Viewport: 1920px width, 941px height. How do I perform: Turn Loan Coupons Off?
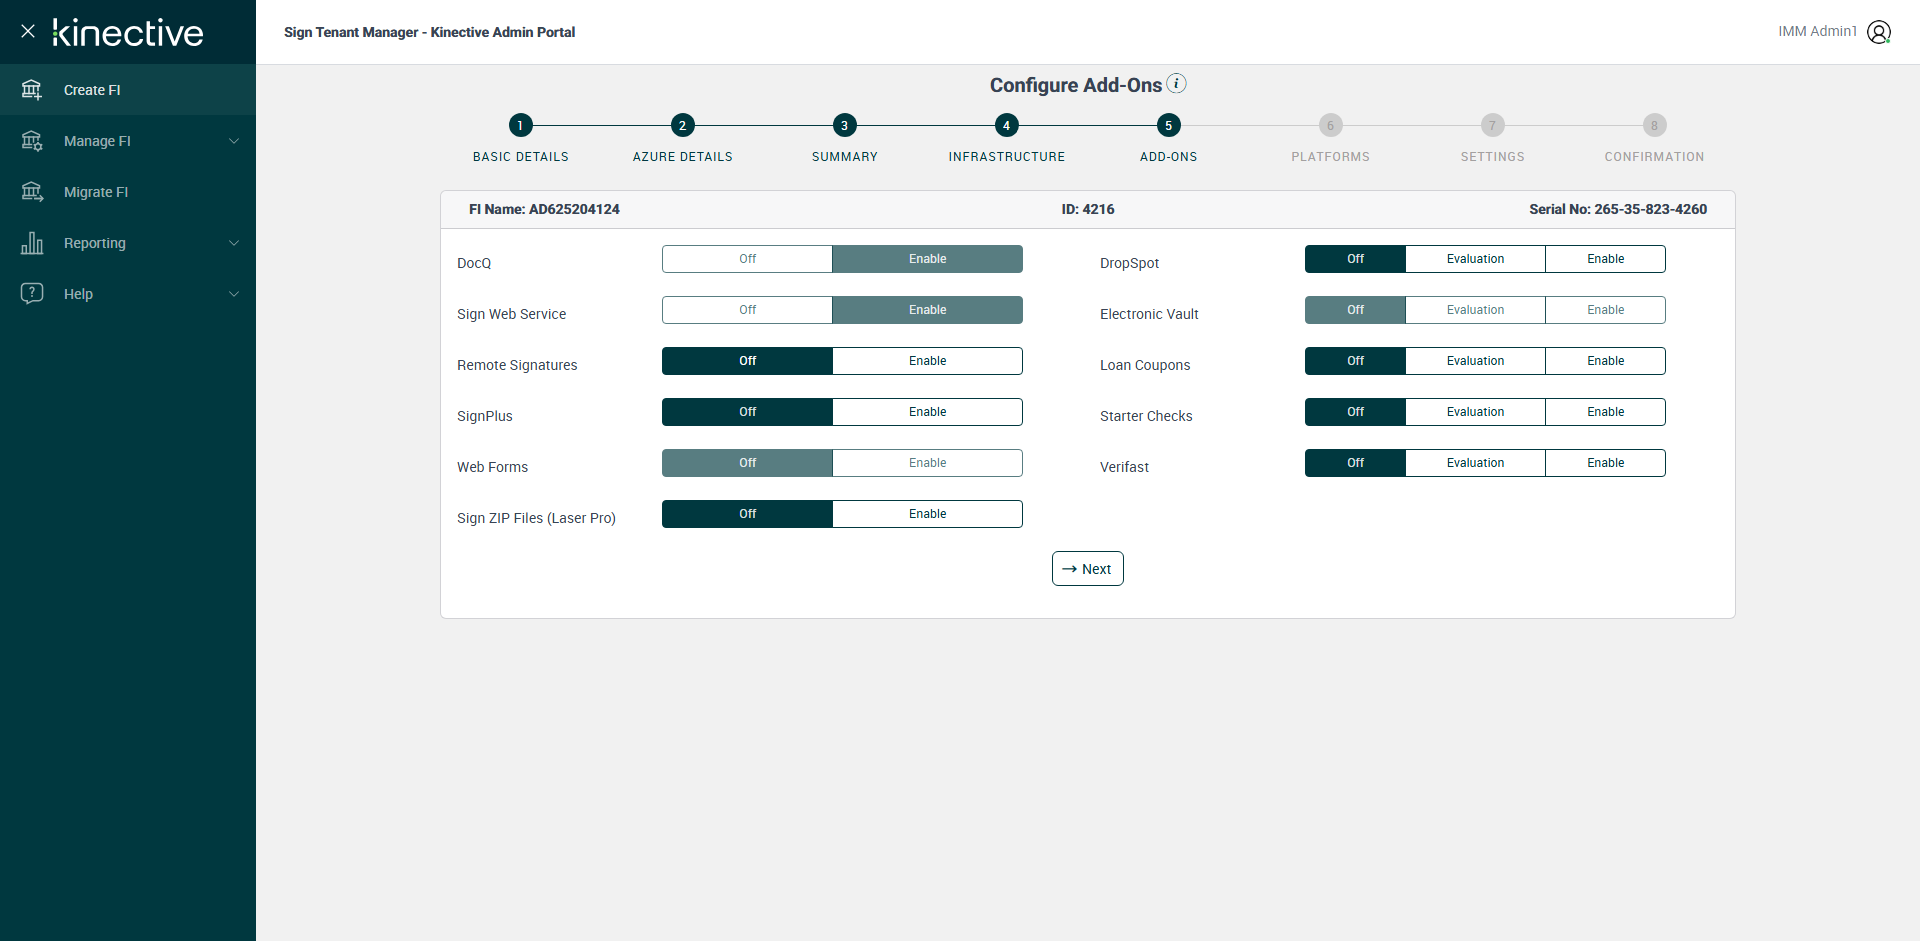[x=1355, y=361]
